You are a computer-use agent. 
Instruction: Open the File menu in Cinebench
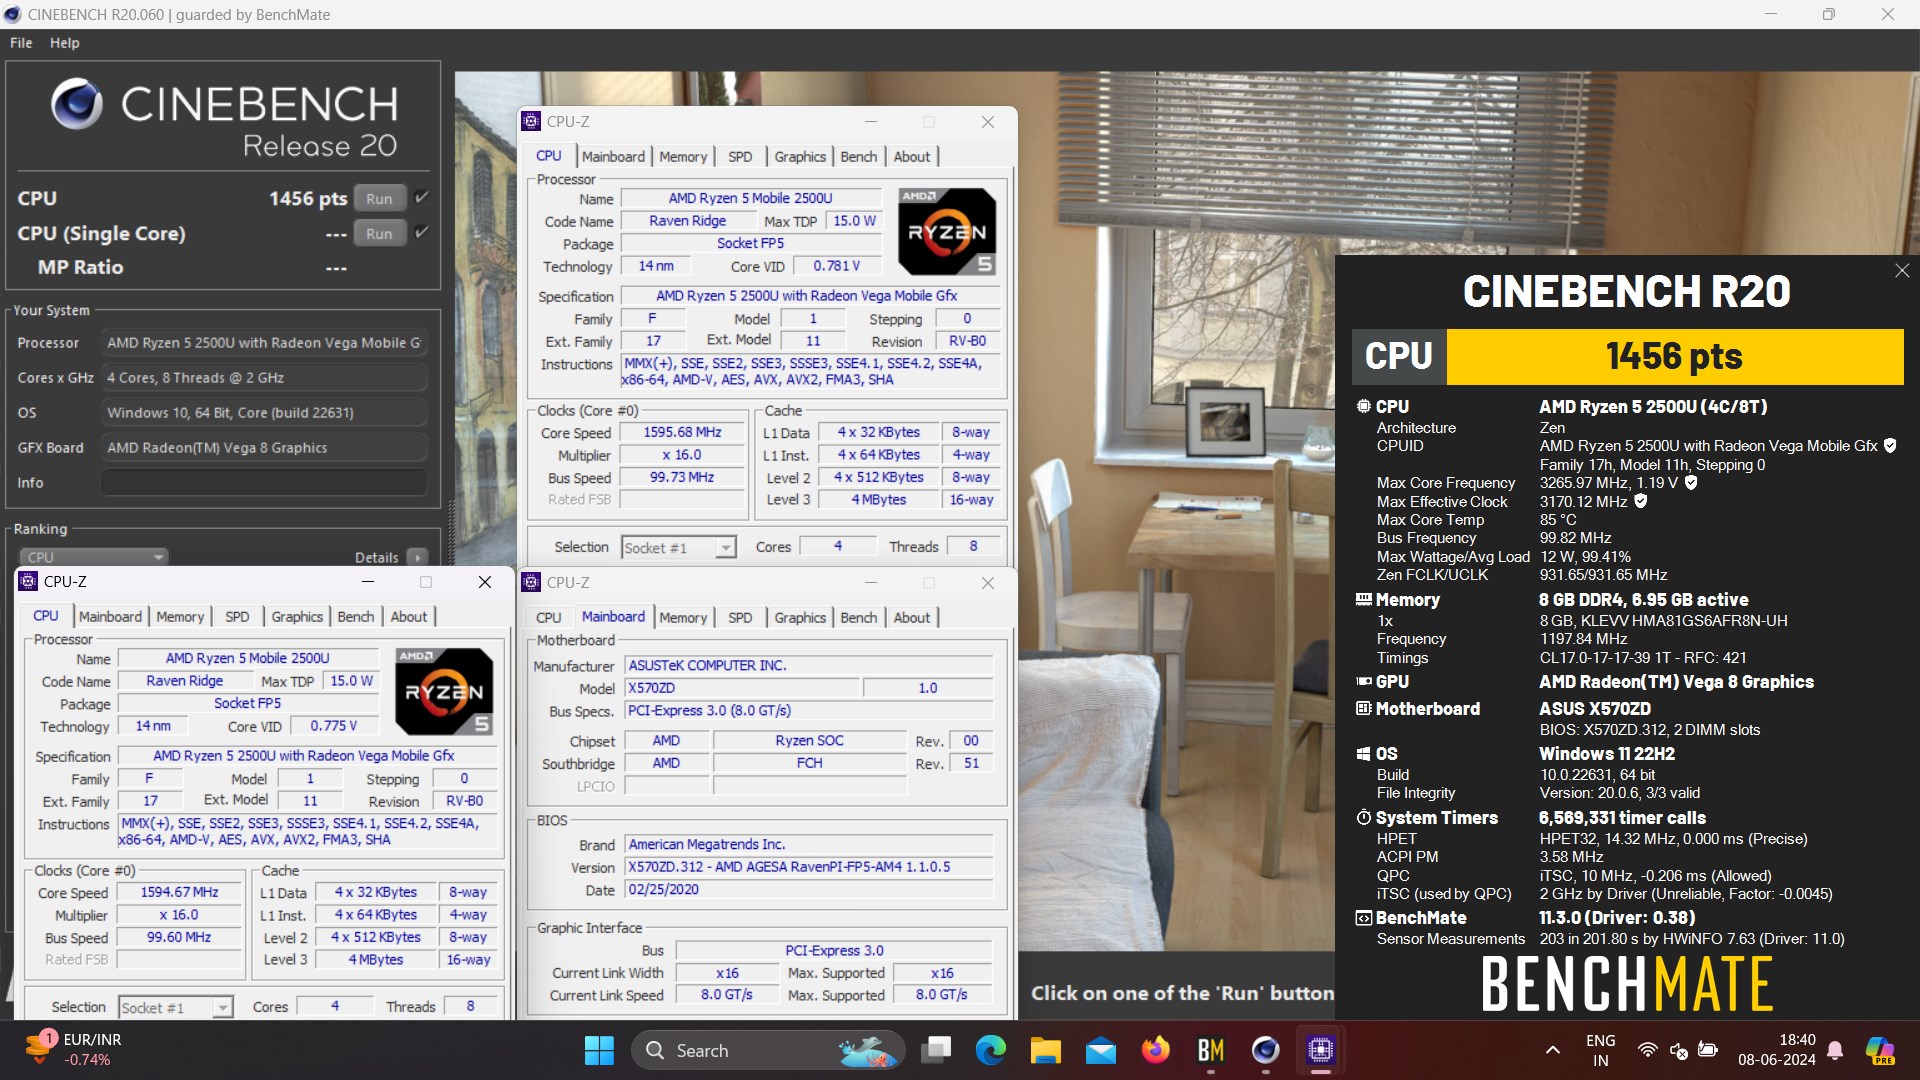[x=21, y=43]
